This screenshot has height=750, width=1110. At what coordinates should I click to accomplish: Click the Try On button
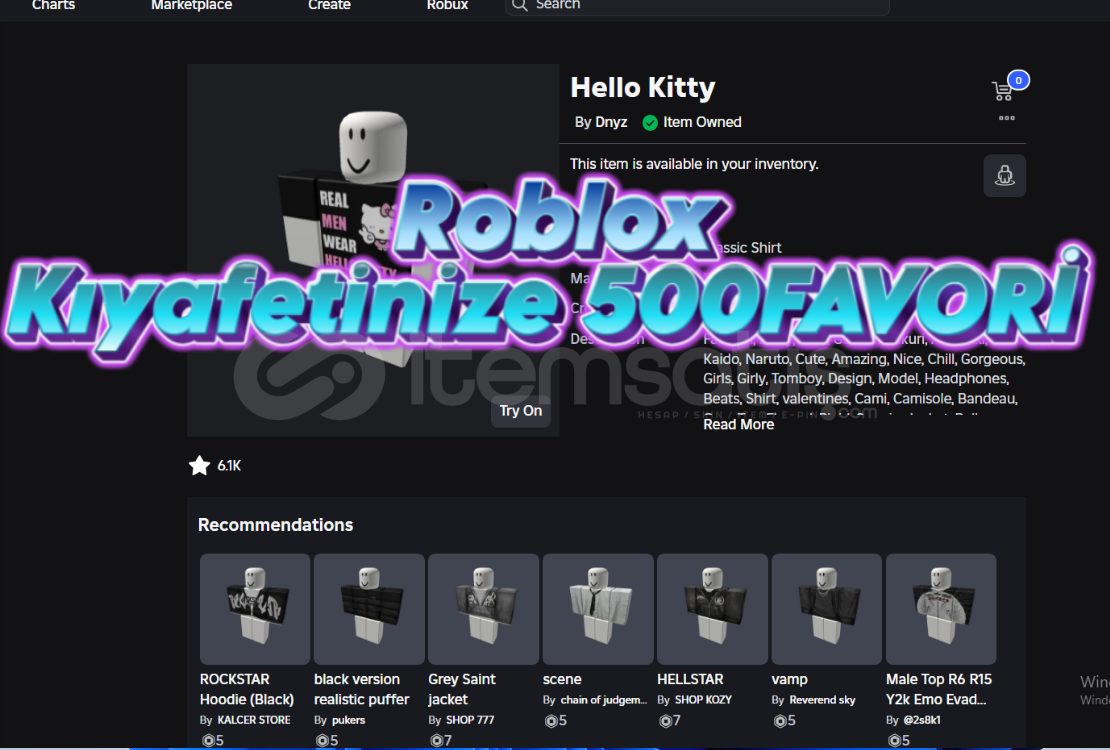(521, 411)
